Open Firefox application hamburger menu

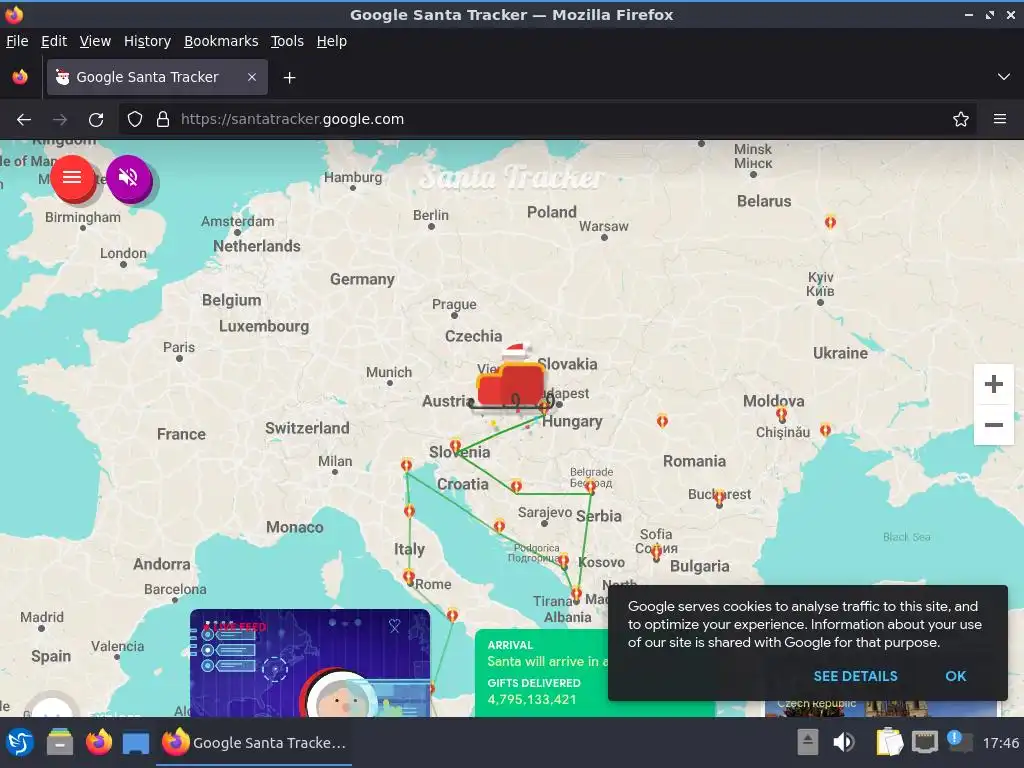(999, 120)
